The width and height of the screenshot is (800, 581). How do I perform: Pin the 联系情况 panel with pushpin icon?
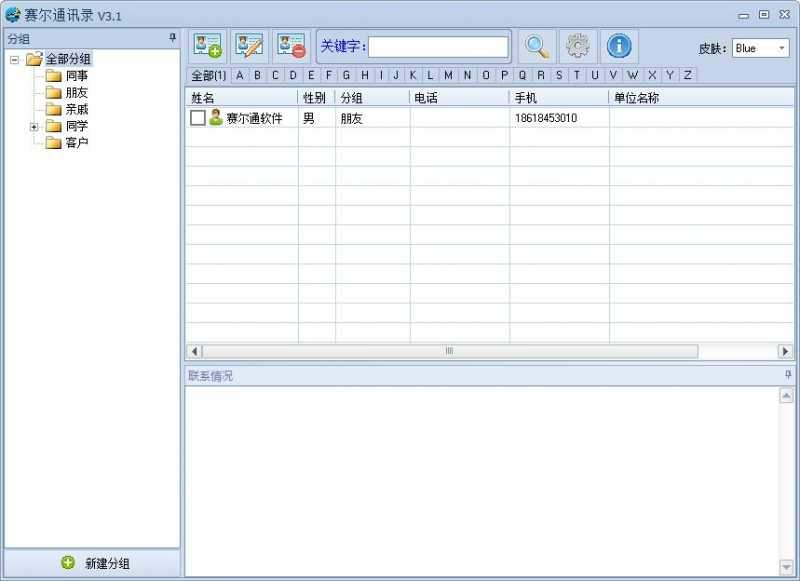[x=788, y=375]
